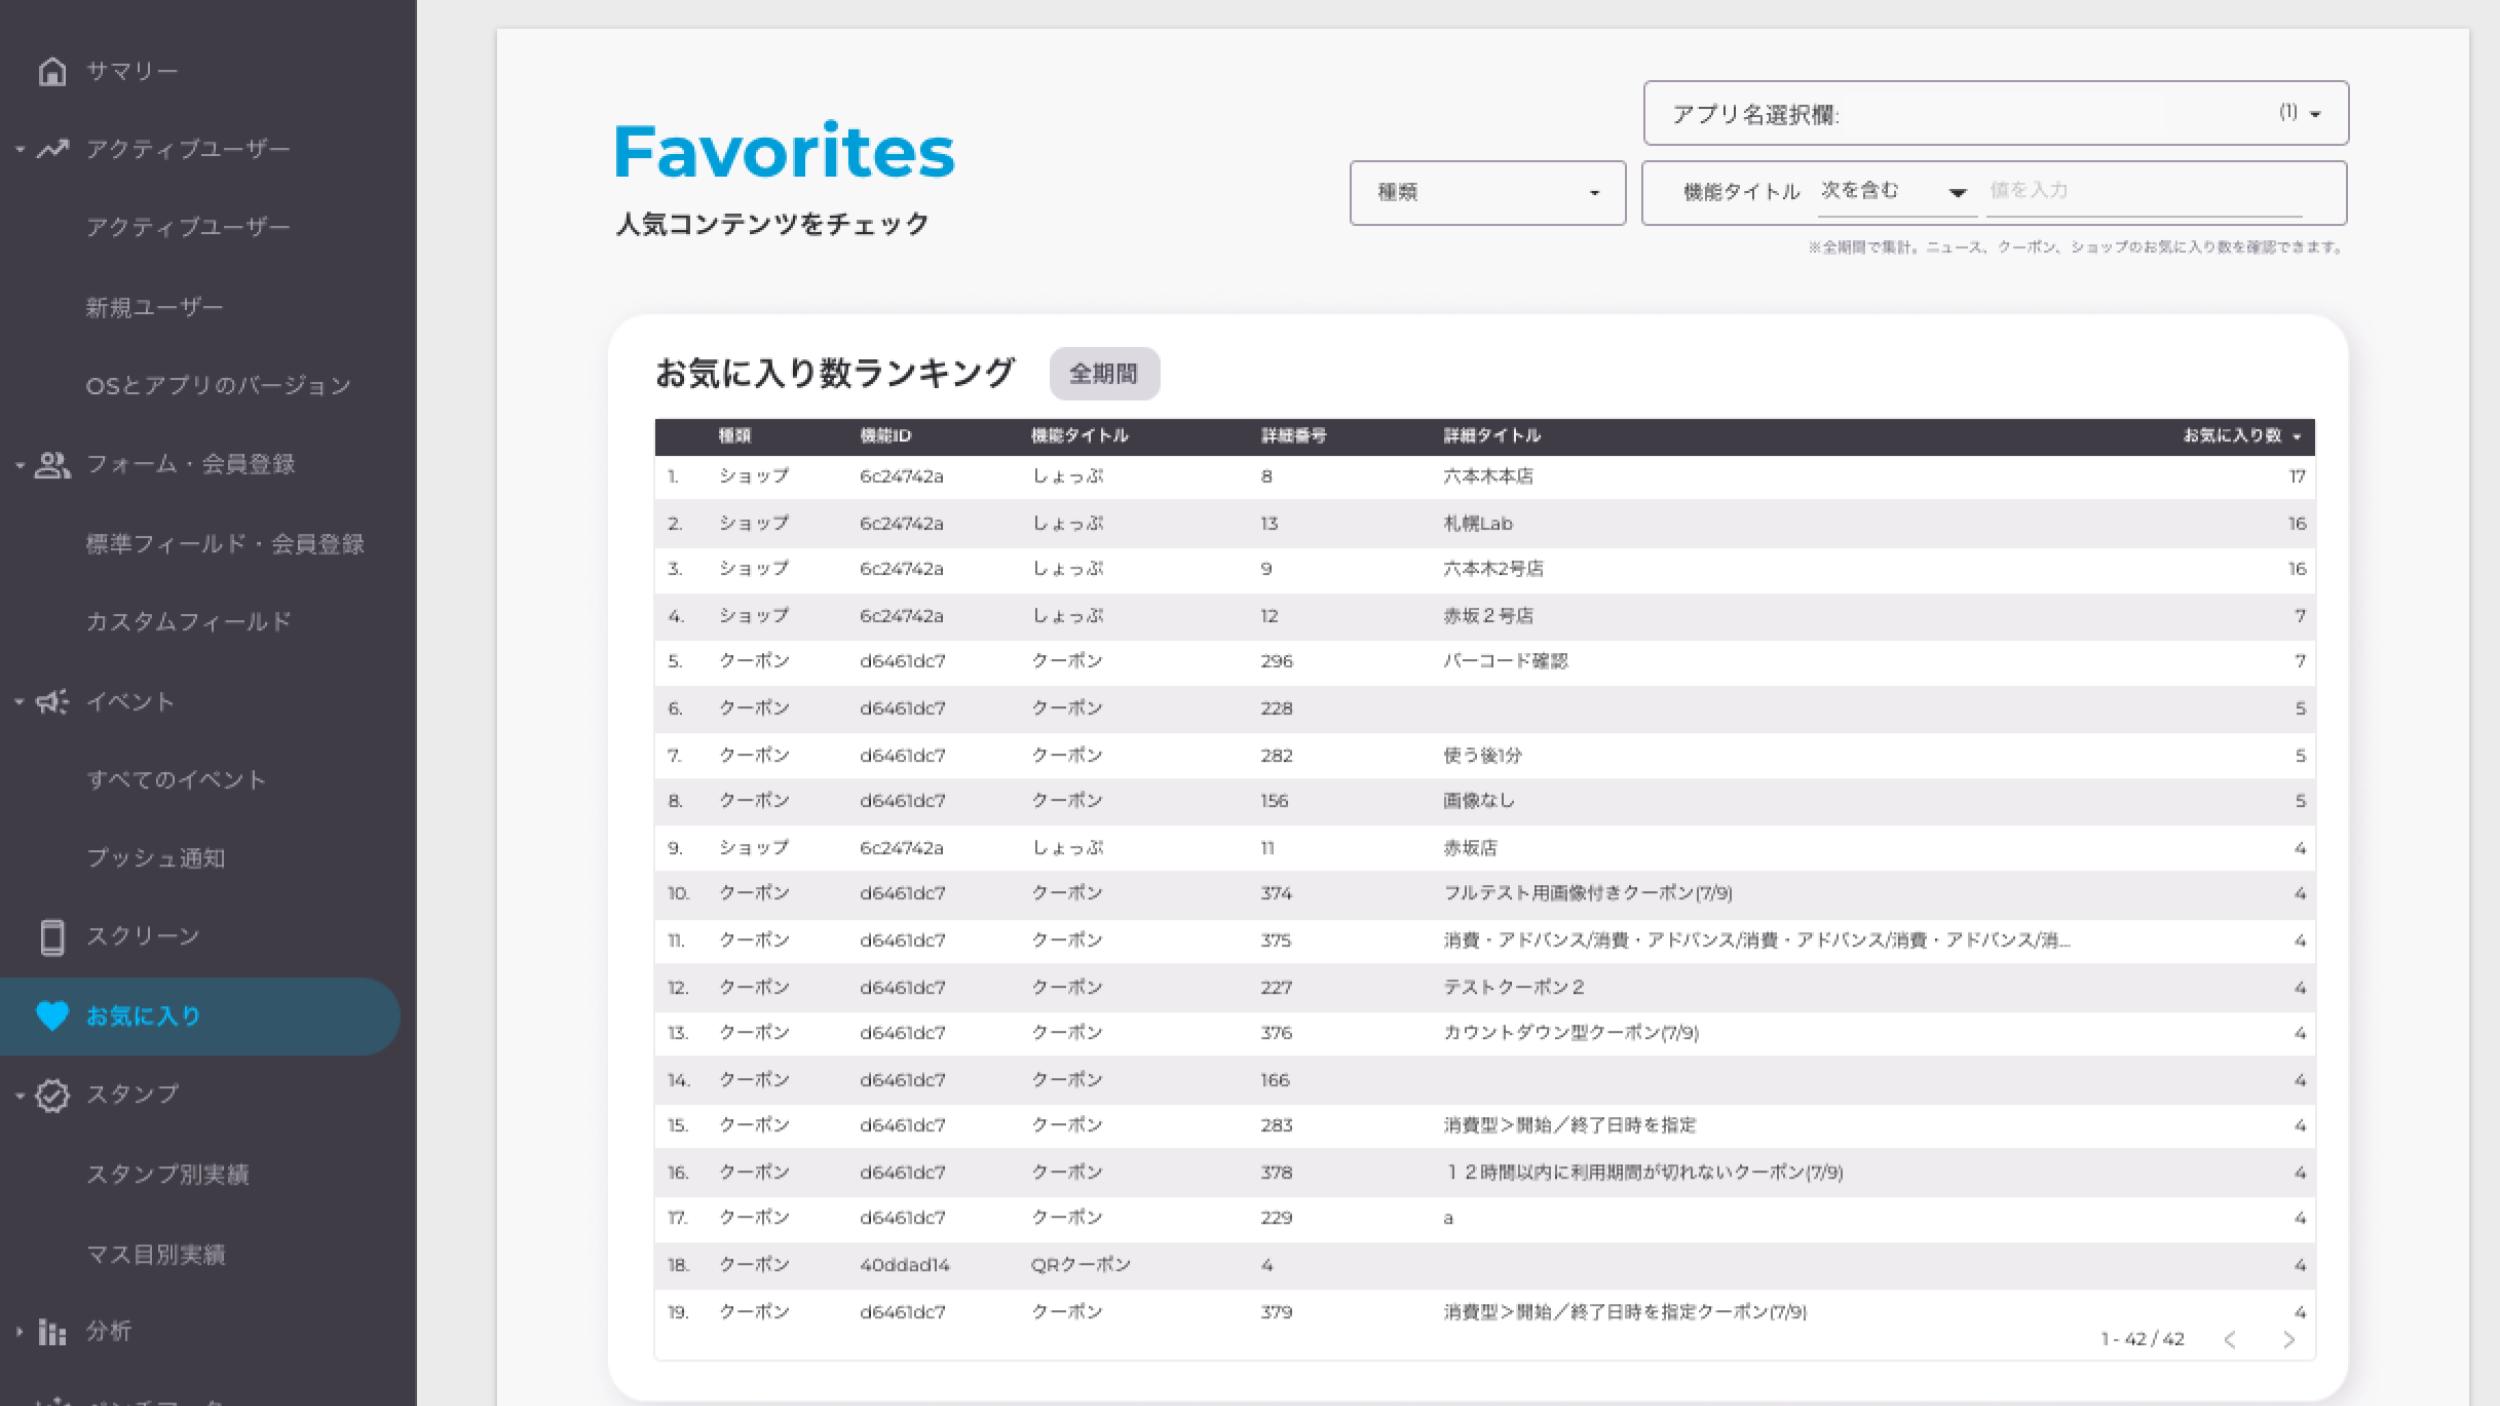
Task: Click the １２時間以内に利用期間が切れないクーポン cell
Action: (1643, 1172)
